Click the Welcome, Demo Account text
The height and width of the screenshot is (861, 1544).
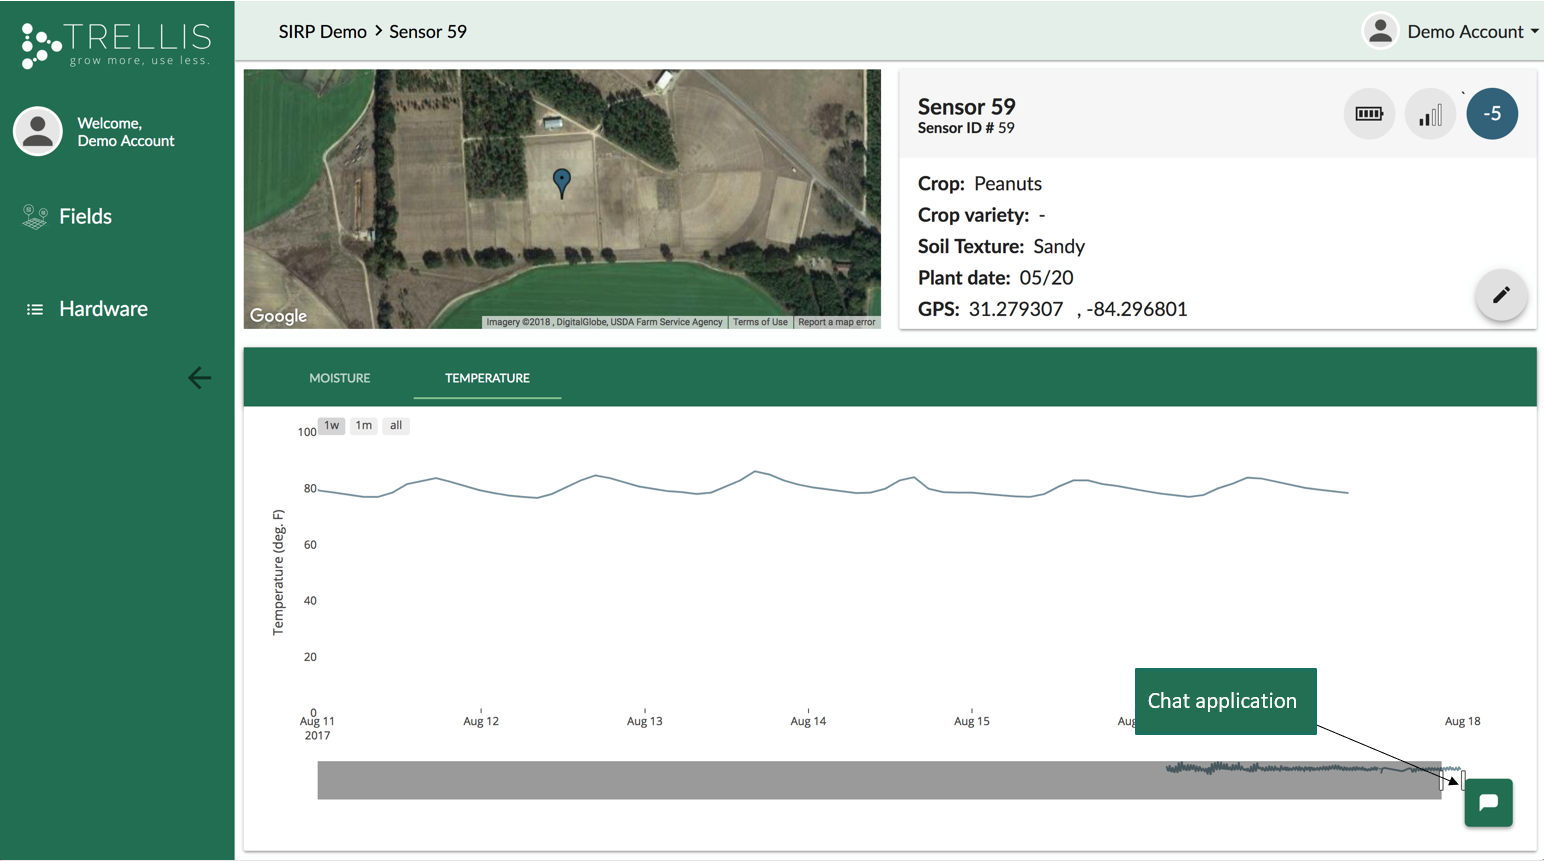(x=126, y=132)
